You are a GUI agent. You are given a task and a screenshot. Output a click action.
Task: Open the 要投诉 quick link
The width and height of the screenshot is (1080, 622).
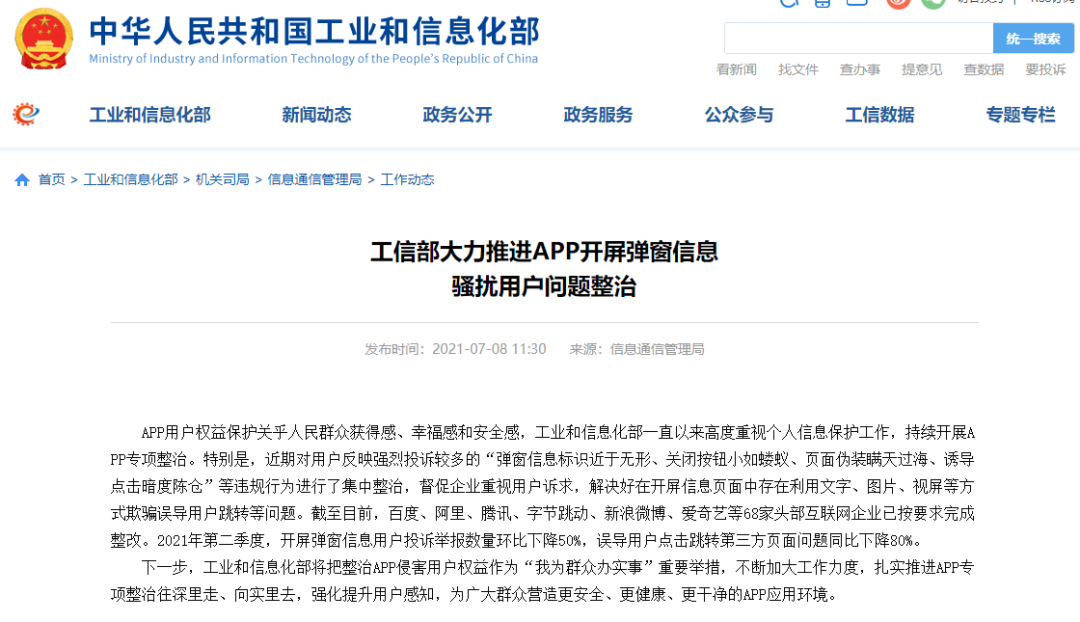(x=1045, y=69)
